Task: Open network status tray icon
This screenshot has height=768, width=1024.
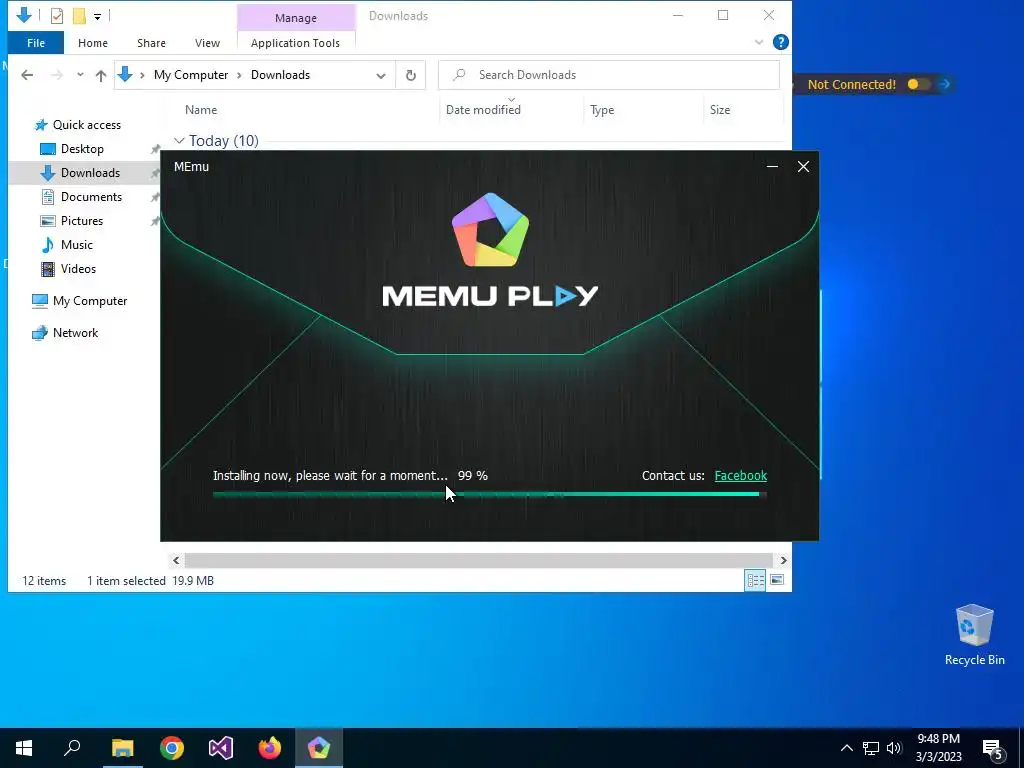Action: click(871, 748)
